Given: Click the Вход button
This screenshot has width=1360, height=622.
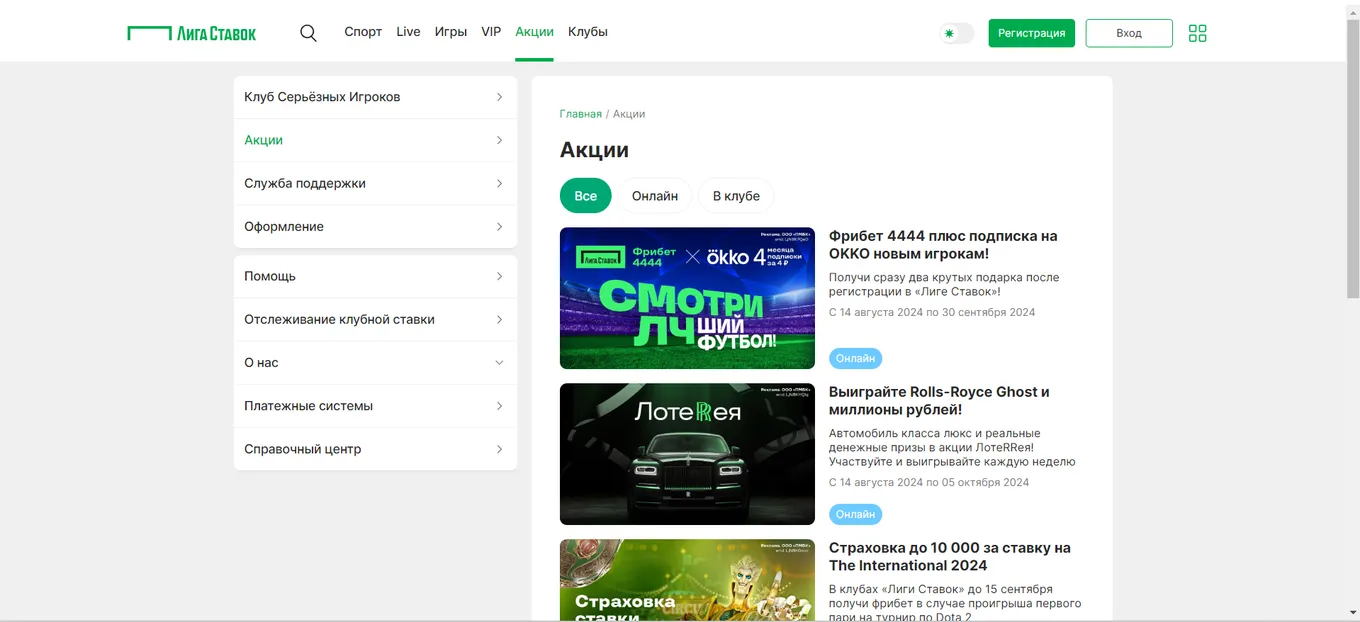Looking at the screenshot, I should coord(1129,33).
